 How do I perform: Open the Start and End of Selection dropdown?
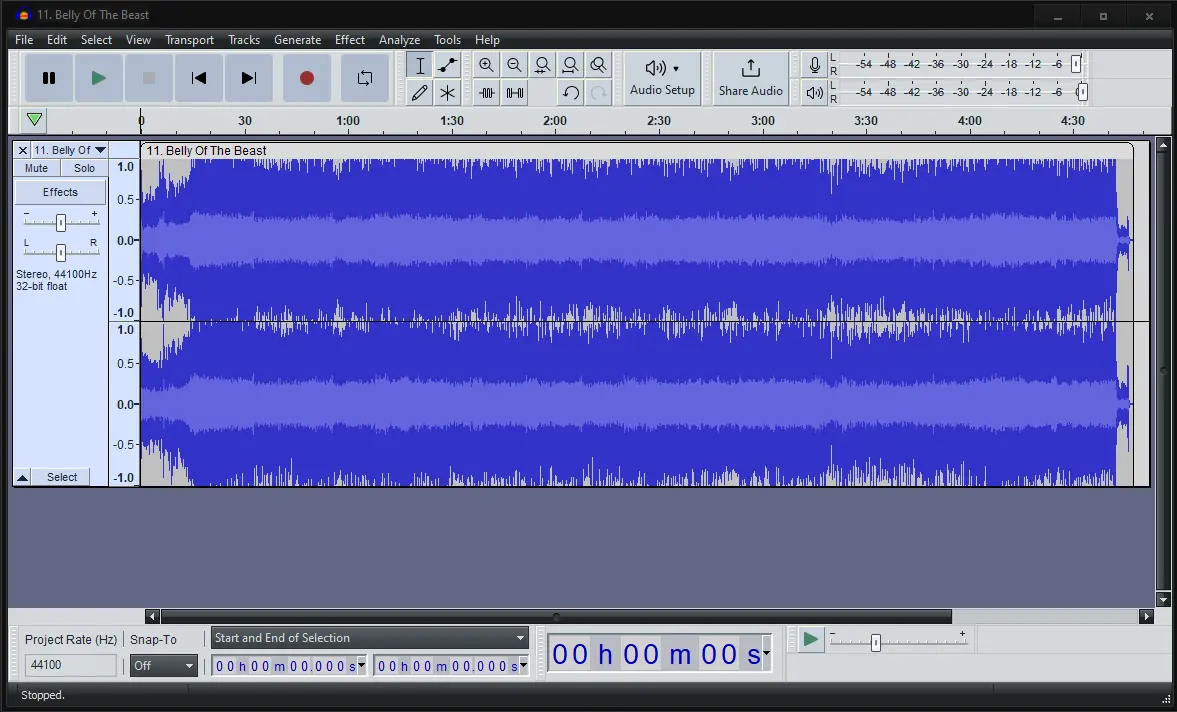369,638
